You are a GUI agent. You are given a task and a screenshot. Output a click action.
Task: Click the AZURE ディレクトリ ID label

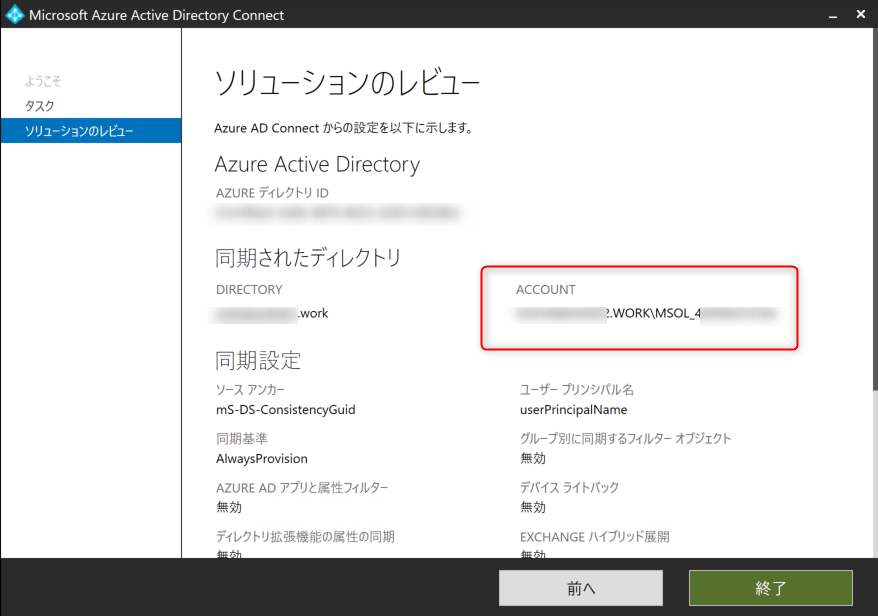point(272,193)
